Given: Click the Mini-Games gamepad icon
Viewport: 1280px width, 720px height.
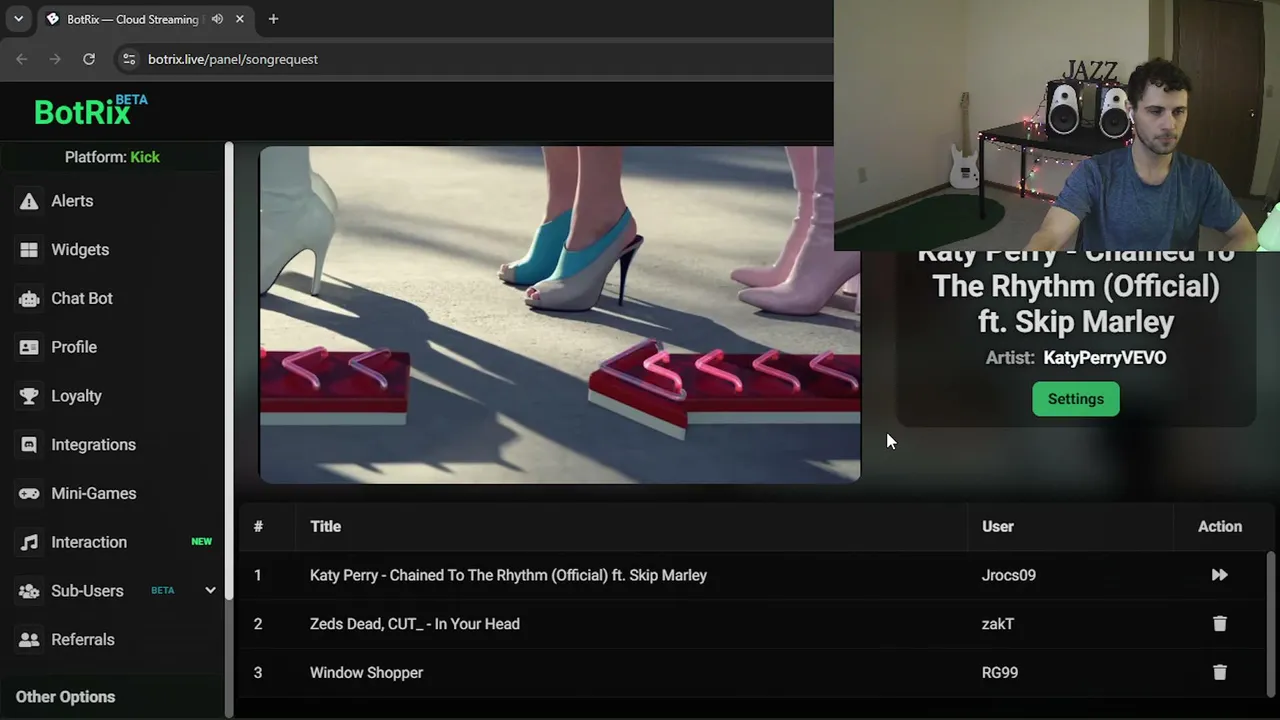Looking at the screenshot, I should 29,494.
